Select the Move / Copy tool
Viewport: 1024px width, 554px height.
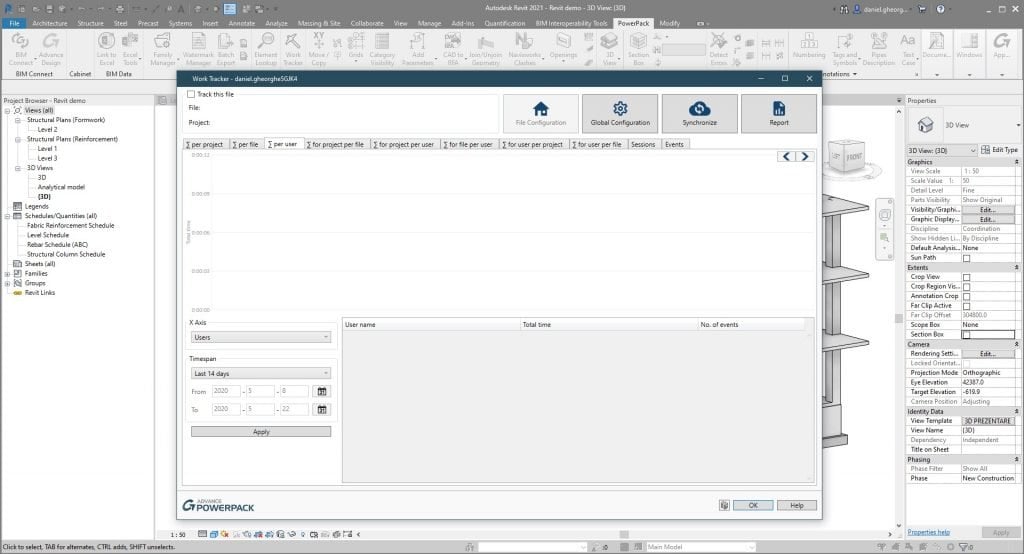coord(319,49)
